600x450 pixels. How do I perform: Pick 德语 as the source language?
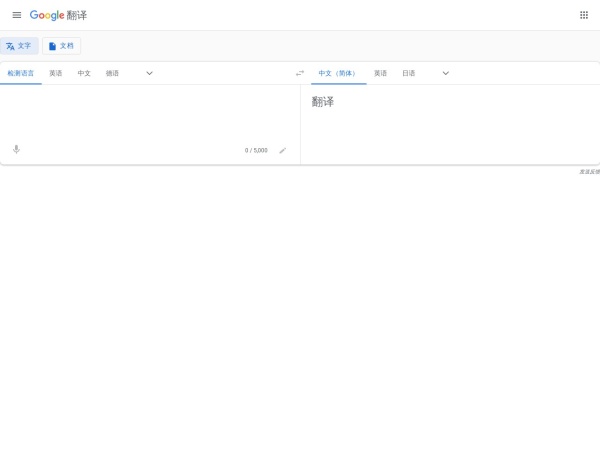pos(113,73)
